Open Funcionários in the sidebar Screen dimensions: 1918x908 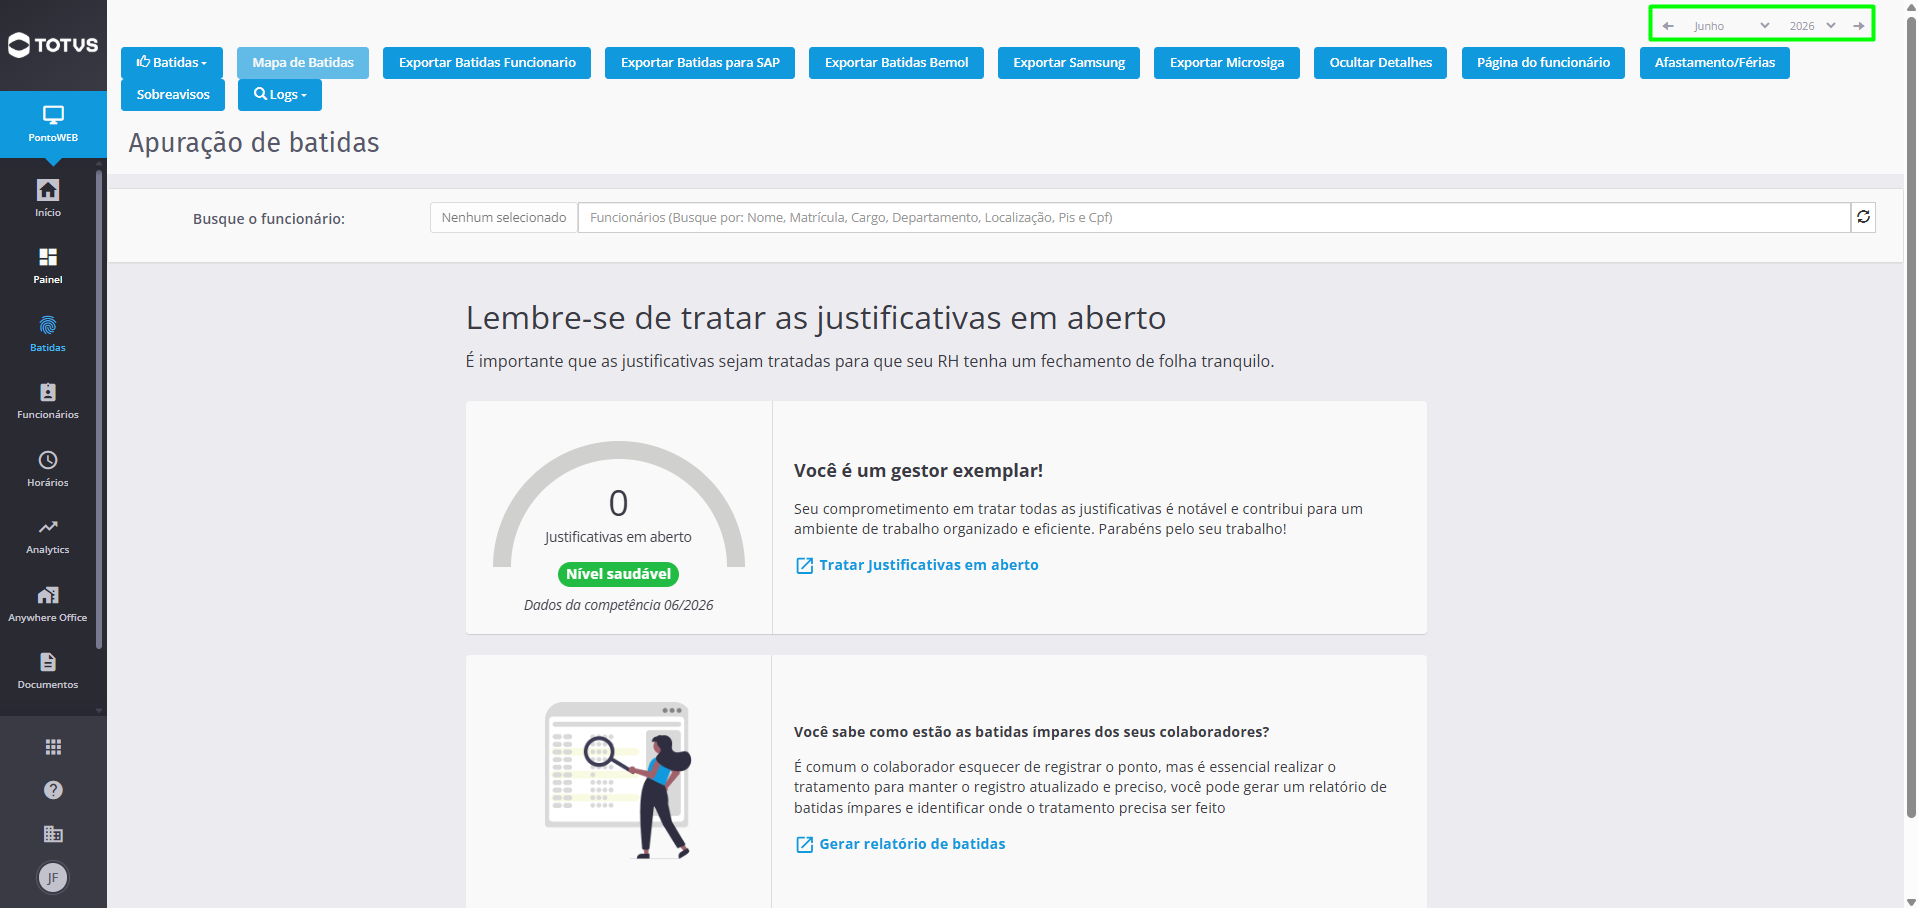(48, 400)
